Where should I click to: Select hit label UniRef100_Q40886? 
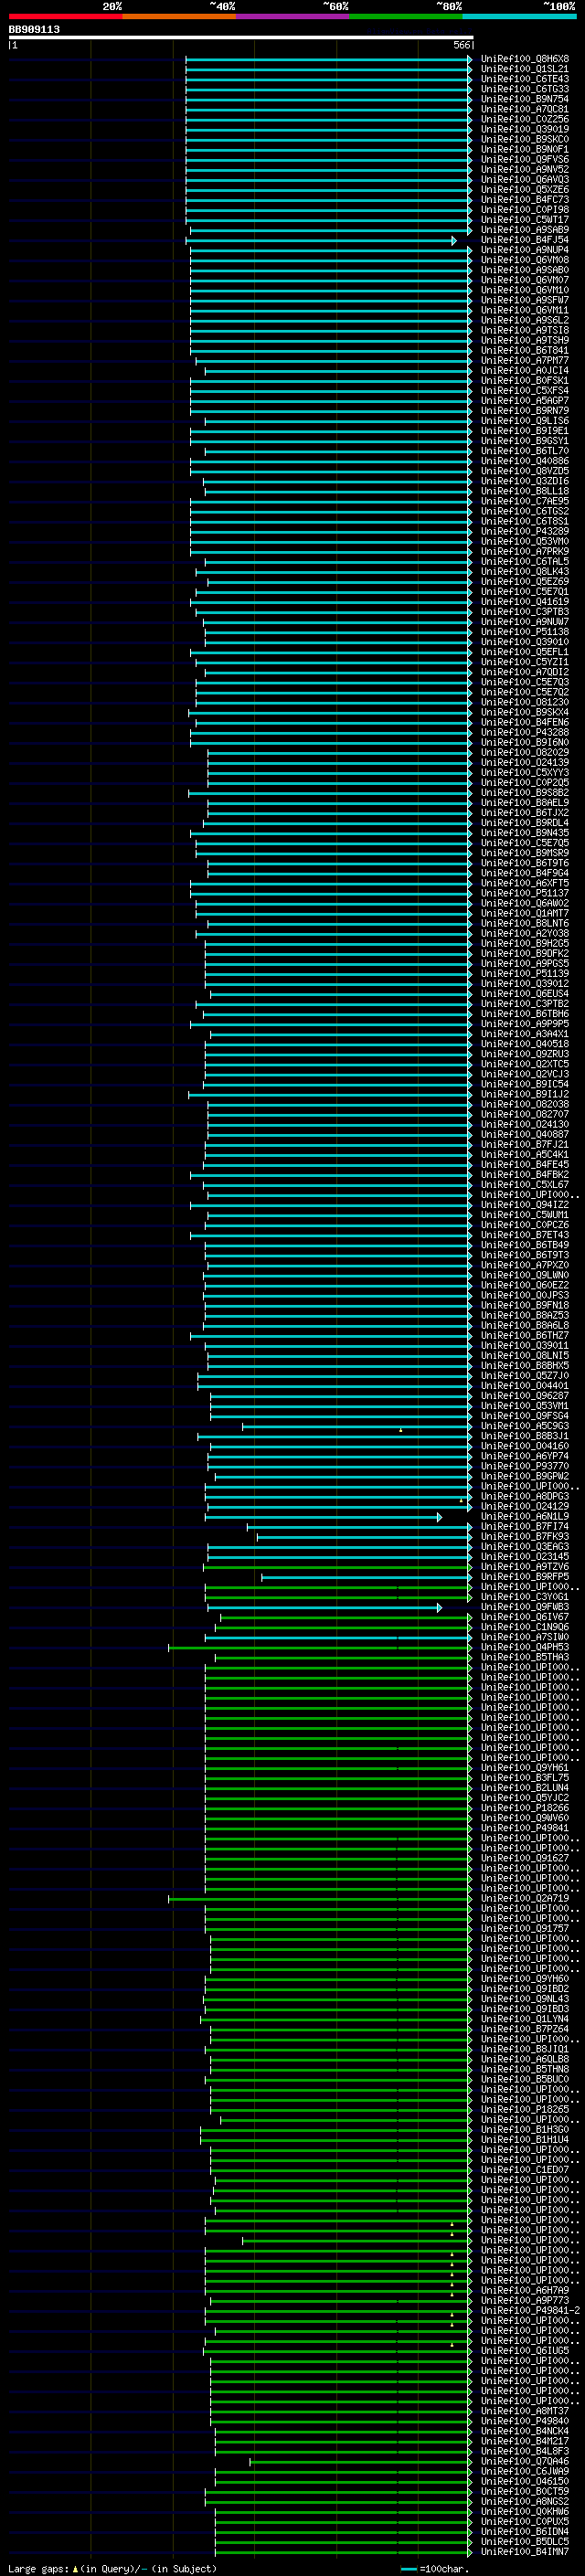click(525, 461)
